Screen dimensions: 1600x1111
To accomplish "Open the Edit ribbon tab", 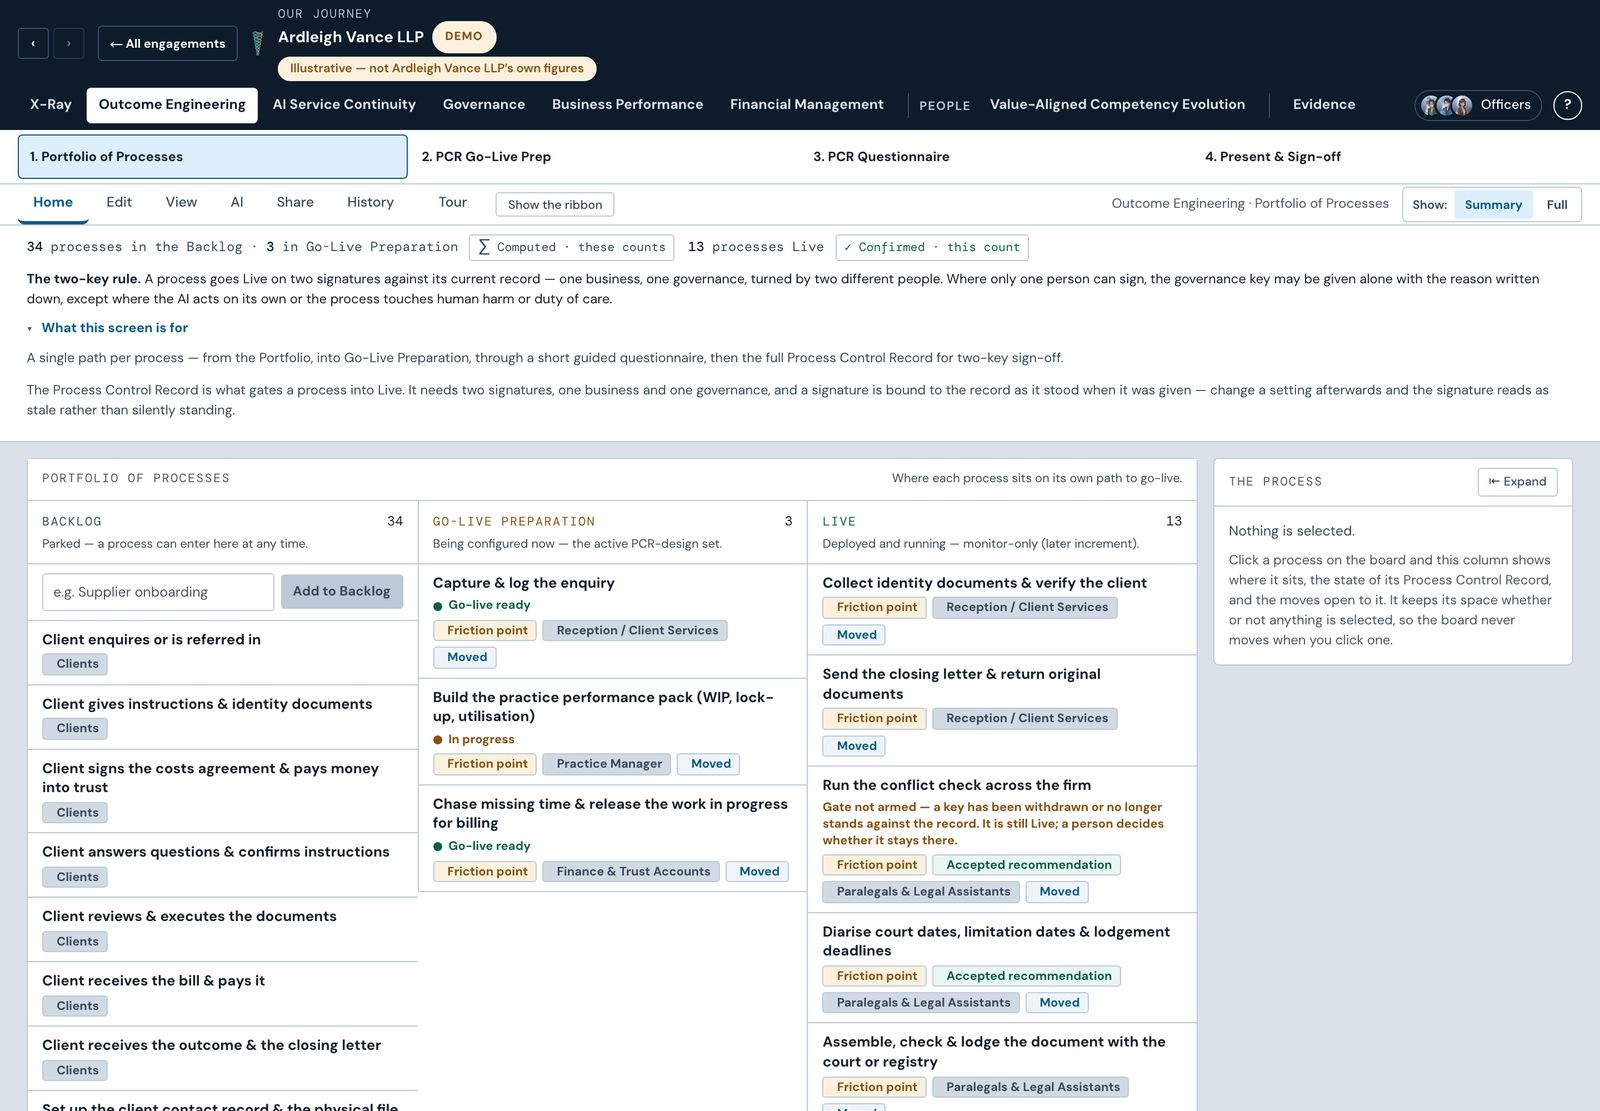I will pos(119,203).
